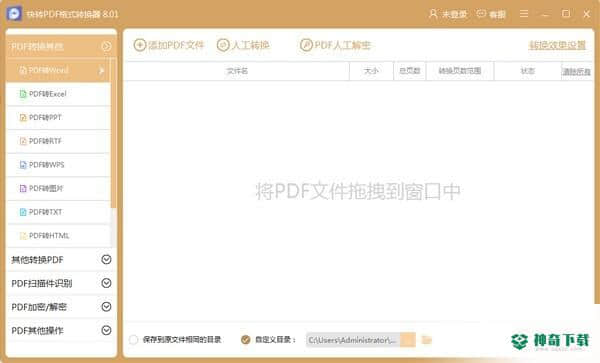Expand the 其他转换PDF section chevron
This screenshot has height=363, width=600.
[106, 260]
